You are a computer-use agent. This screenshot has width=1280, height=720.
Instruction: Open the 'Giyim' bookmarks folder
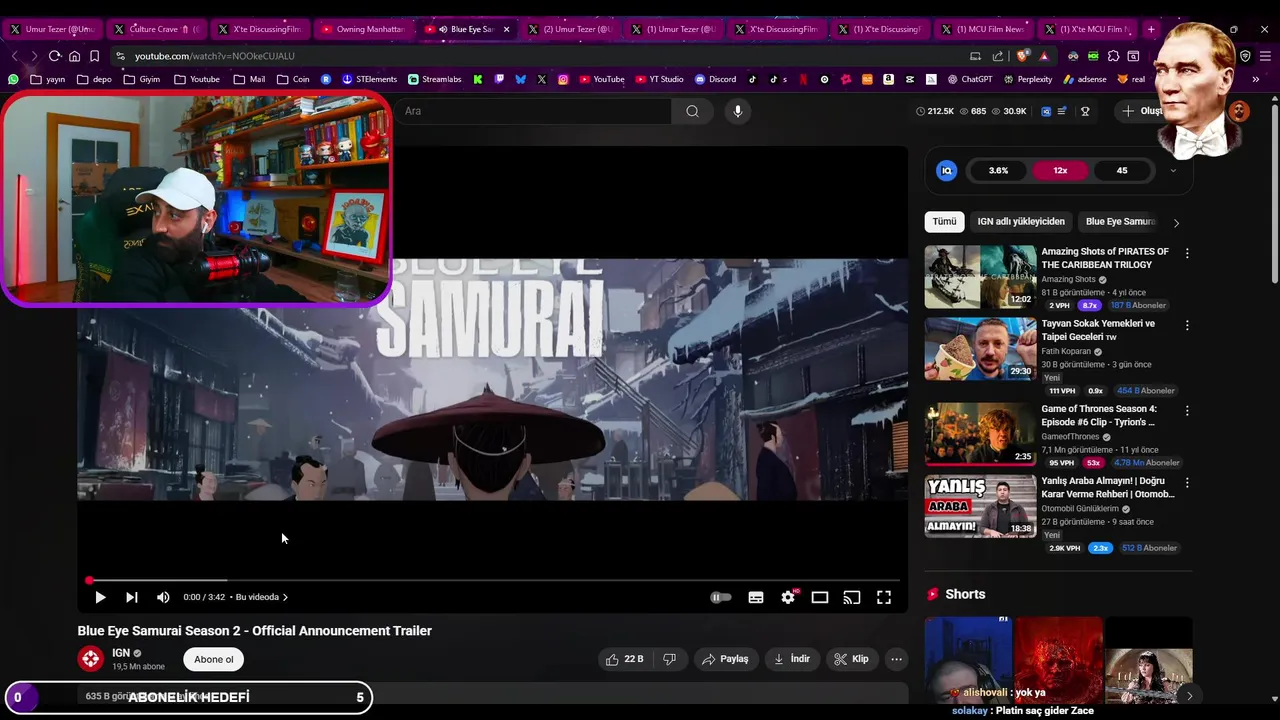pyautogui.click(x=141, y=79)
